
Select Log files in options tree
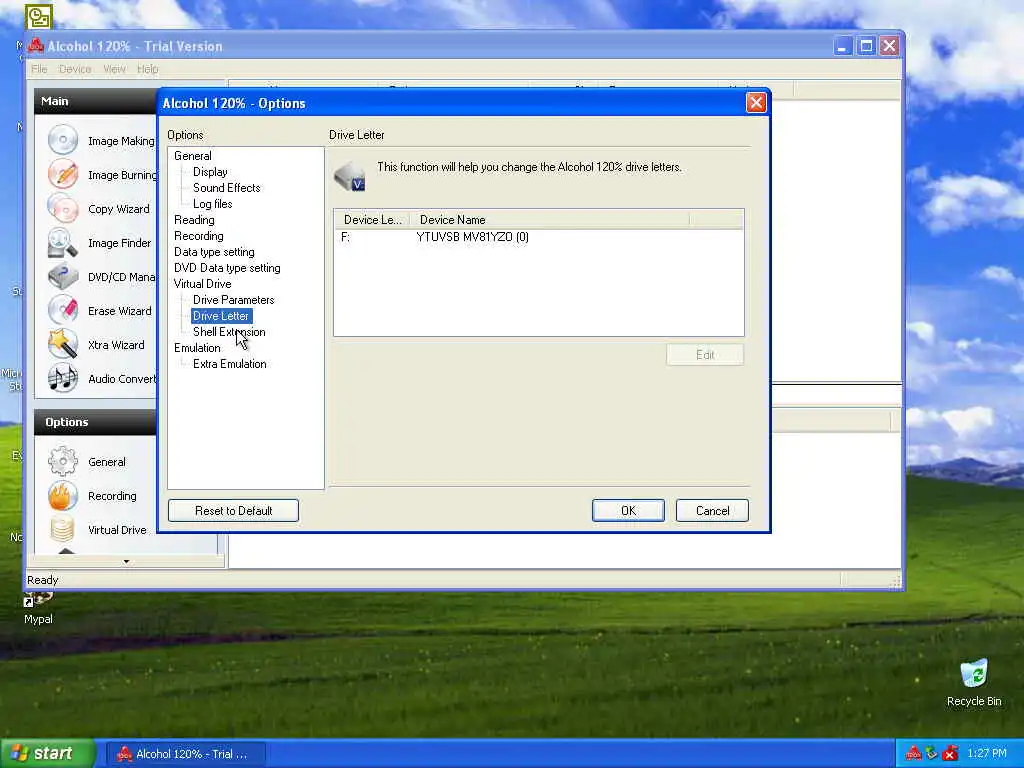(x=212, y=204)
